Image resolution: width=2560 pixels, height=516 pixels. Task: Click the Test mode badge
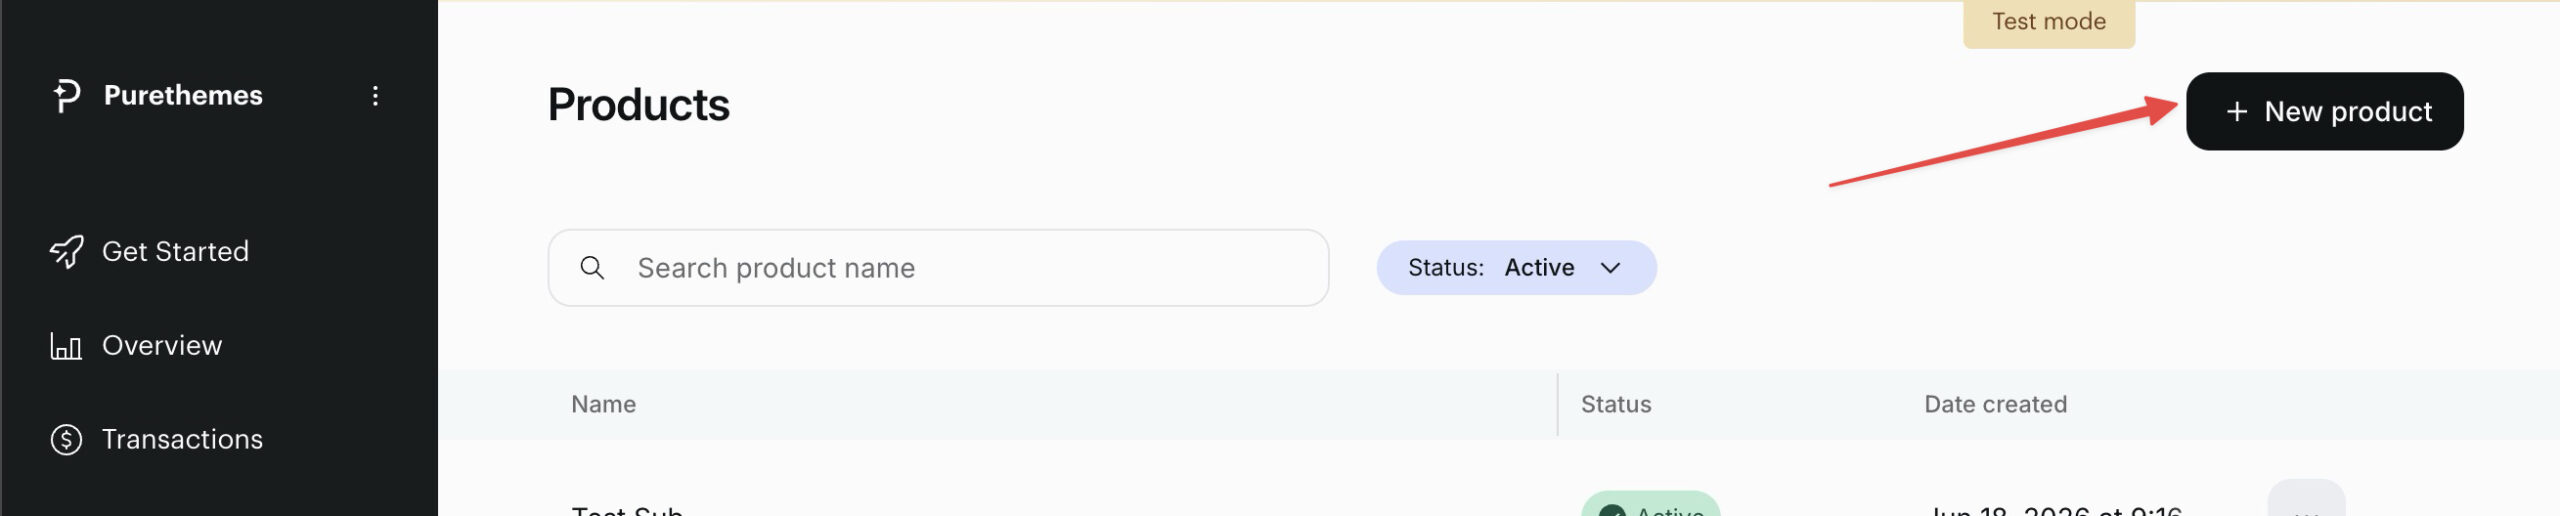coord(2049,22)
